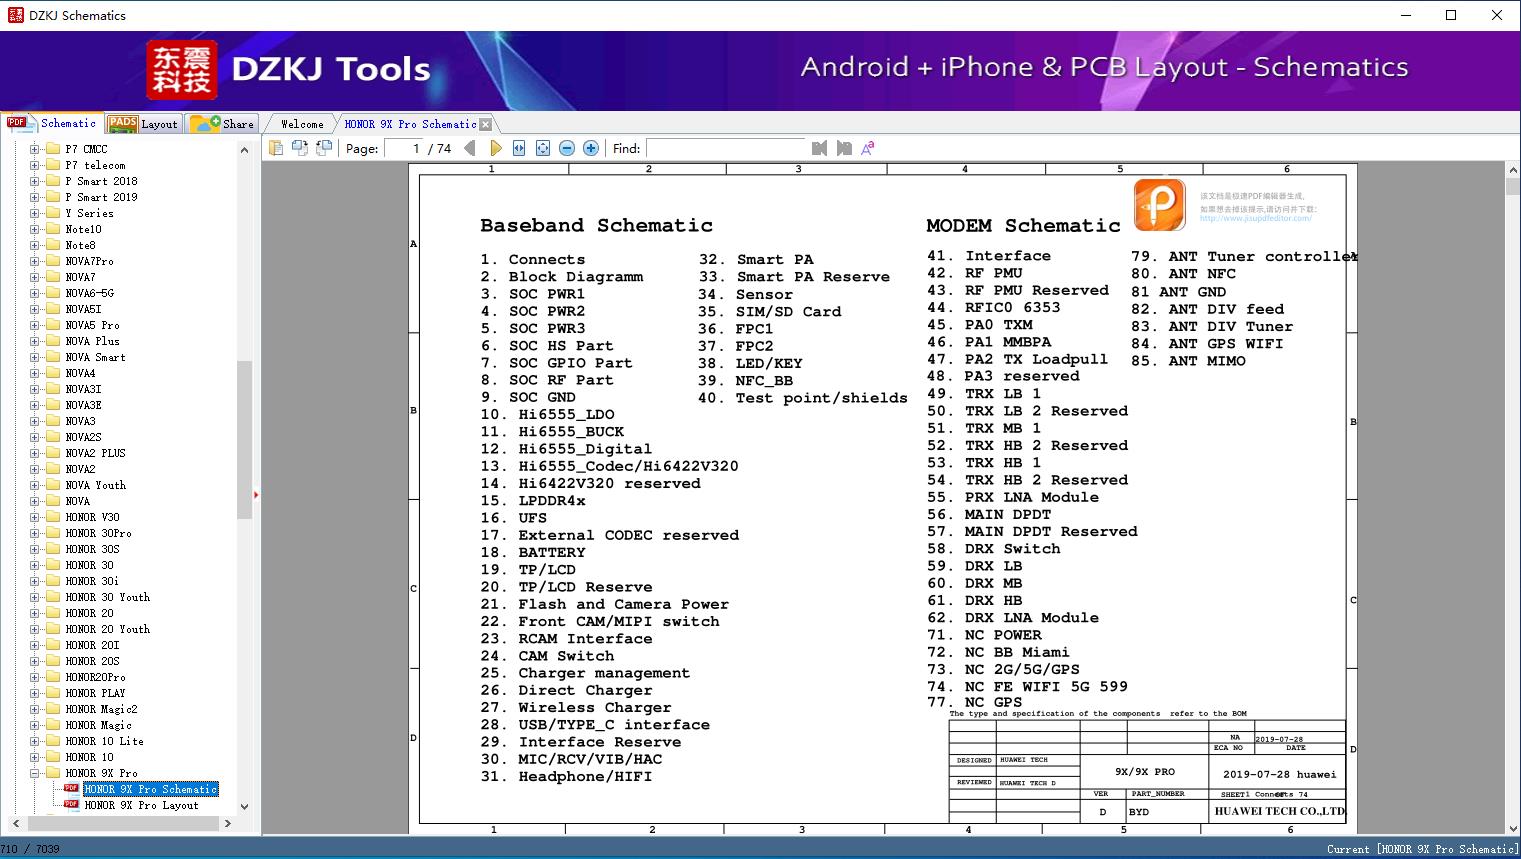Select the HONOR 30Pro folder

98,533
